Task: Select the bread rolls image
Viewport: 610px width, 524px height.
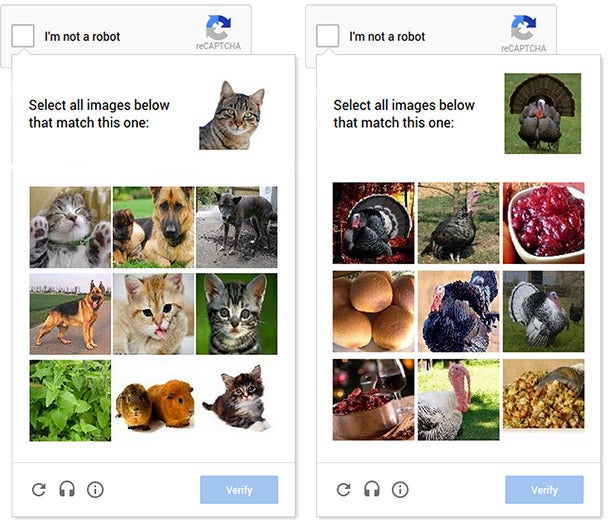Action: [373, 312]
